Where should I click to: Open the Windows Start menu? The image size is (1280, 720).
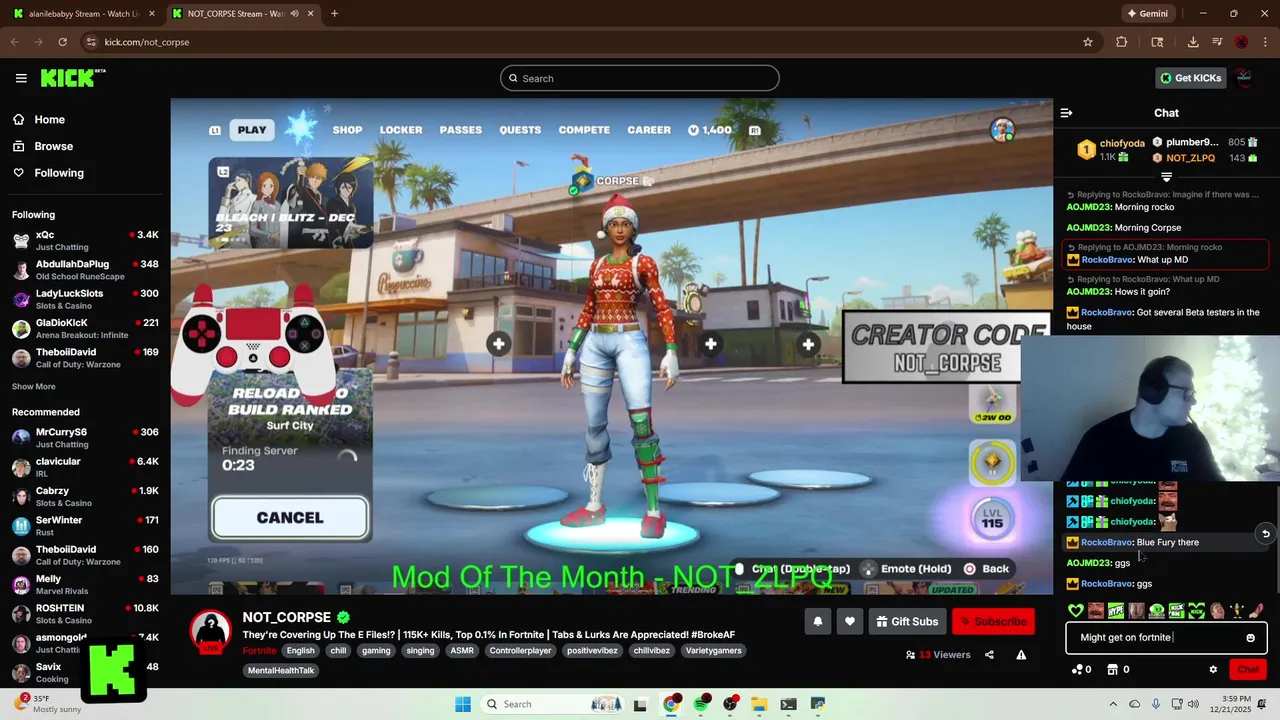463,704
